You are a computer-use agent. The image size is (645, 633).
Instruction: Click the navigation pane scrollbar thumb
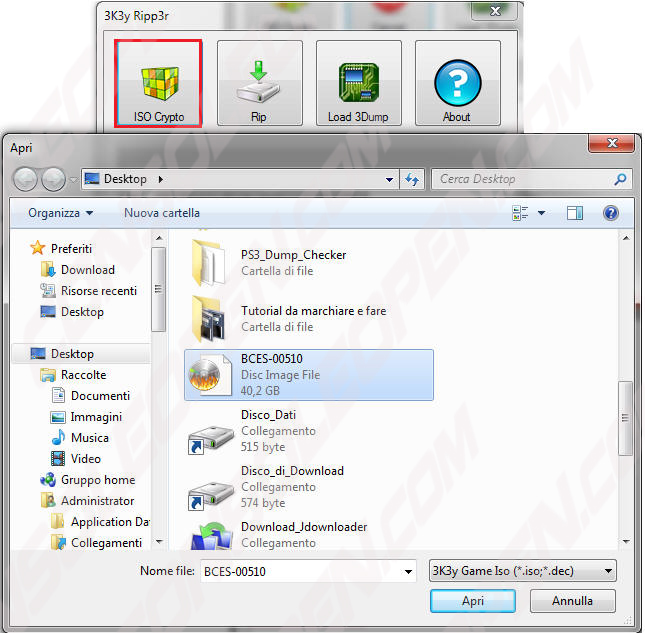coord(159,289)
